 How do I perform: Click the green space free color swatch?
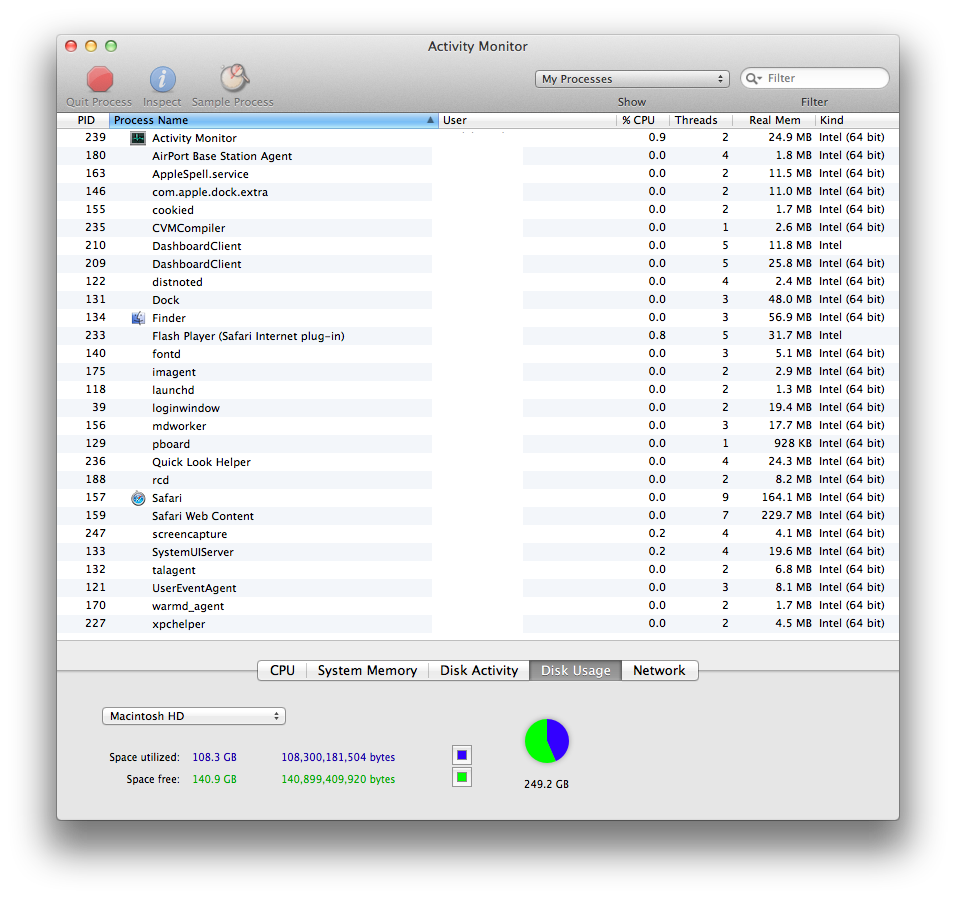pos(462,777)
